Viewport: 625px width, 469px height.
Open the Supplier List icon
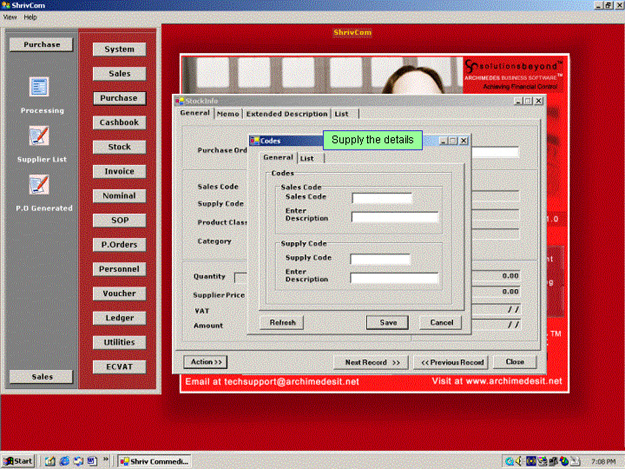(40, 136)
